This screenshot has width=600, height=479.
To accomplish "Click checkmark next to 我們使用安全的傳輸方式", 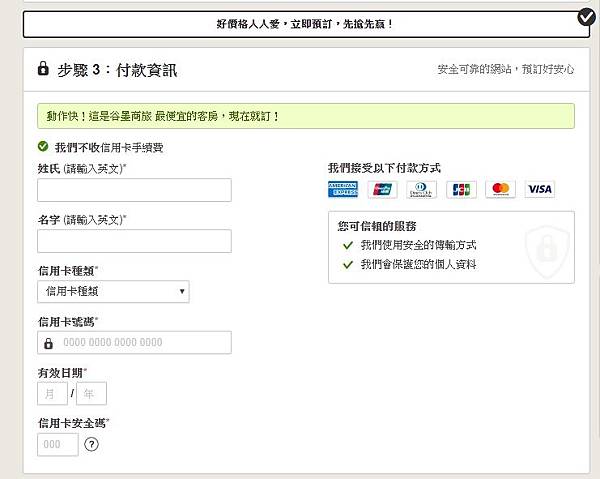I will [x=347, y=245].
